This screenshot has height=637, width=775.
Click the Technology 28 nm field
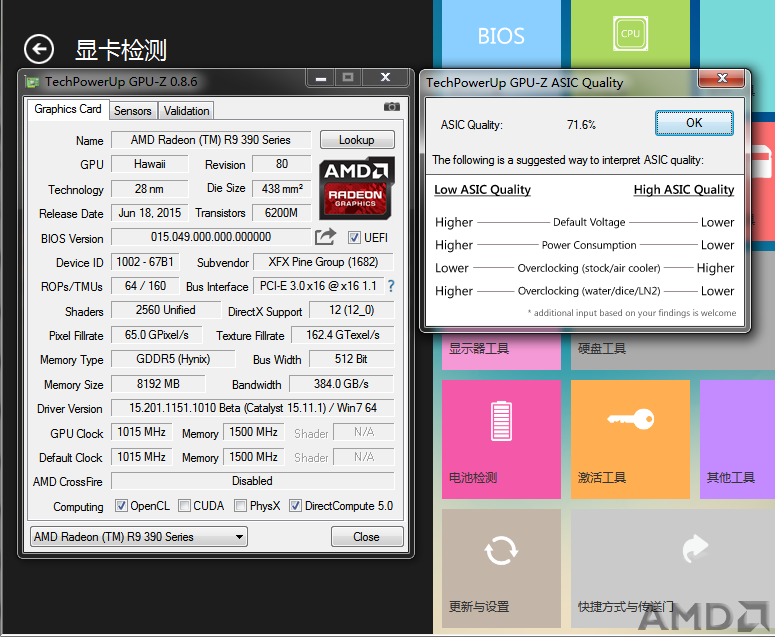[150, 188]
